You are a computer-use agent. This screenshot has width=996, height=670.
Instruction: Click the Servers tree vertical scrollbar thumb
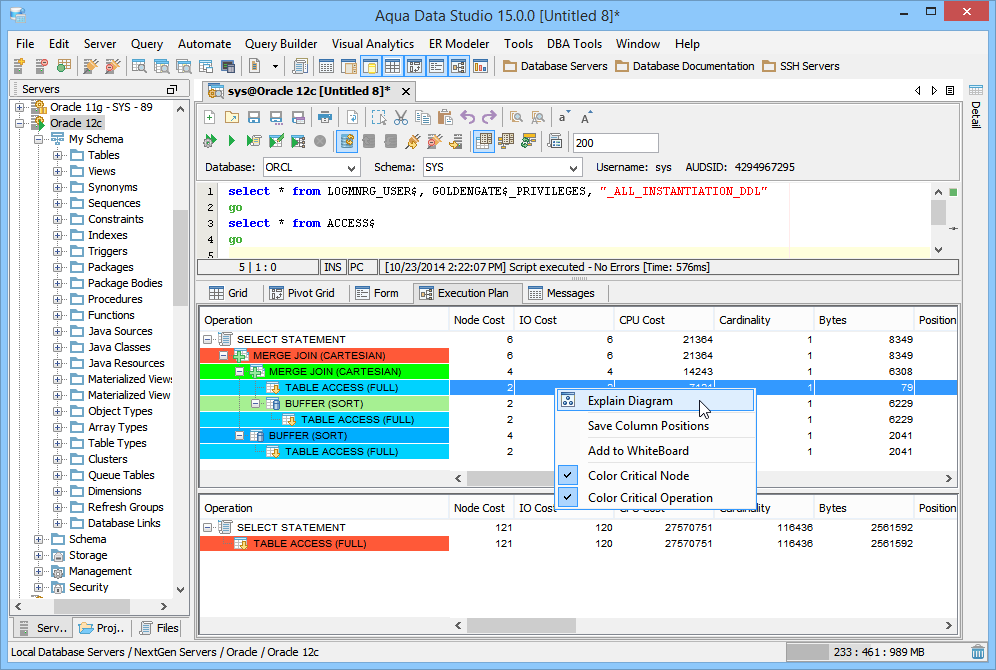[x=180, y=257]
